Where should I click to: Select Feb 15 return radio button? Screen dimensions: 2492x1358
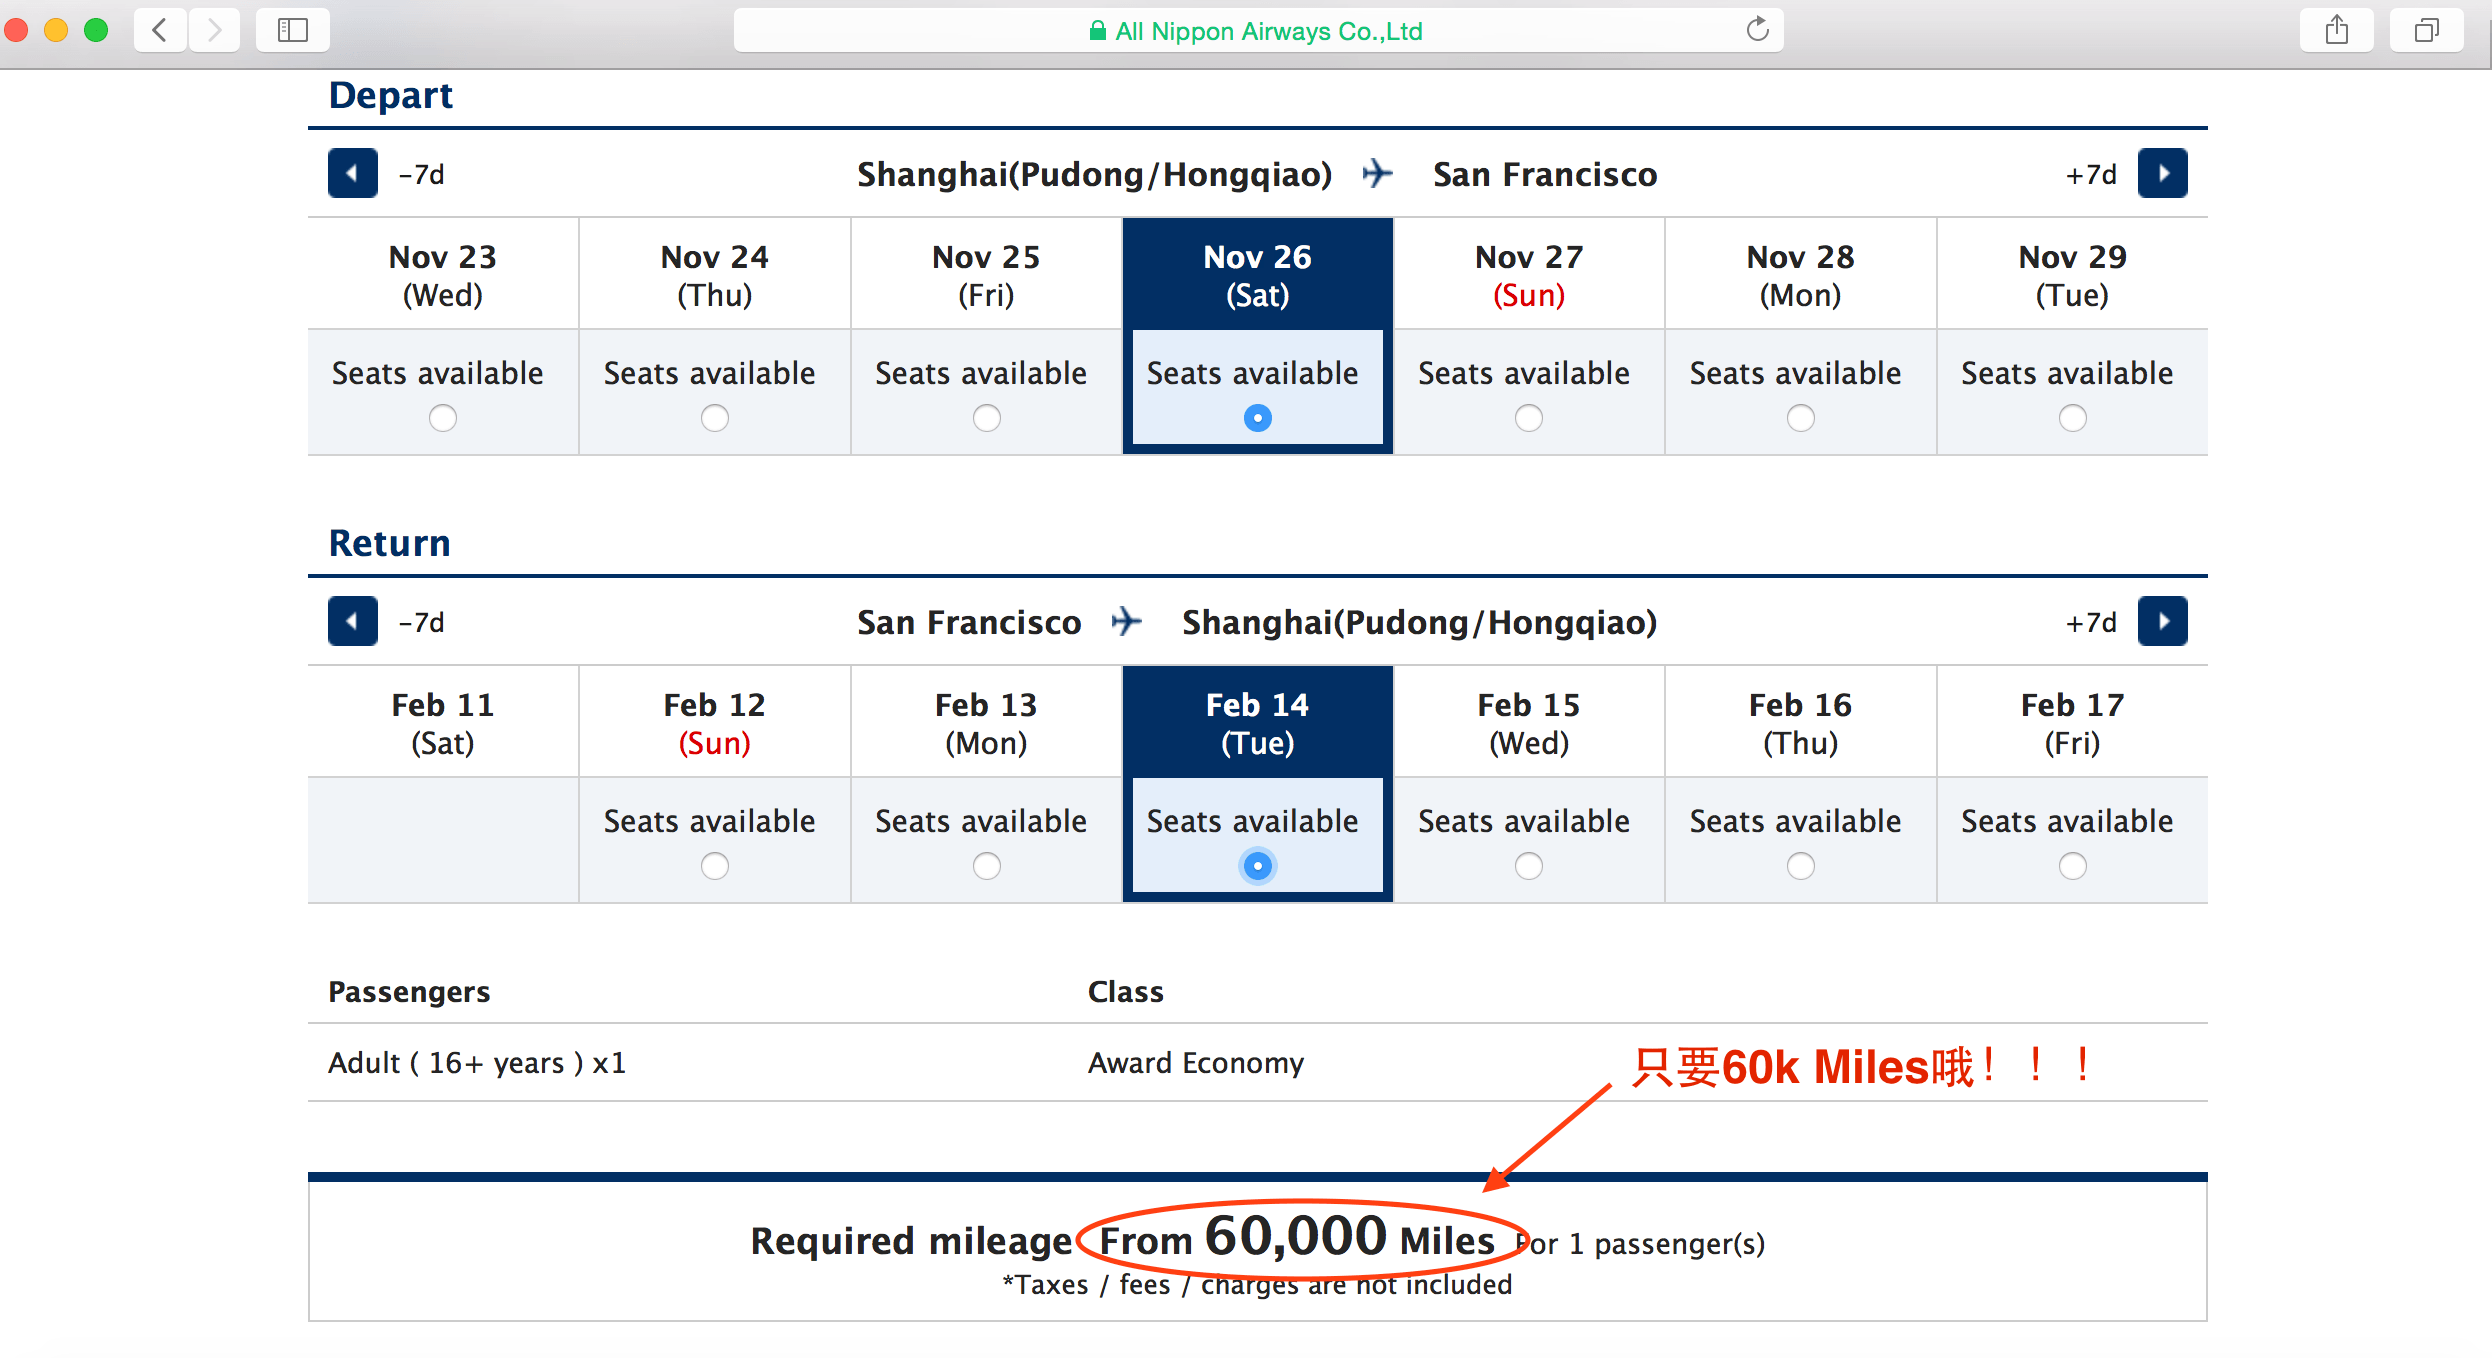(x=1529, y=866)
